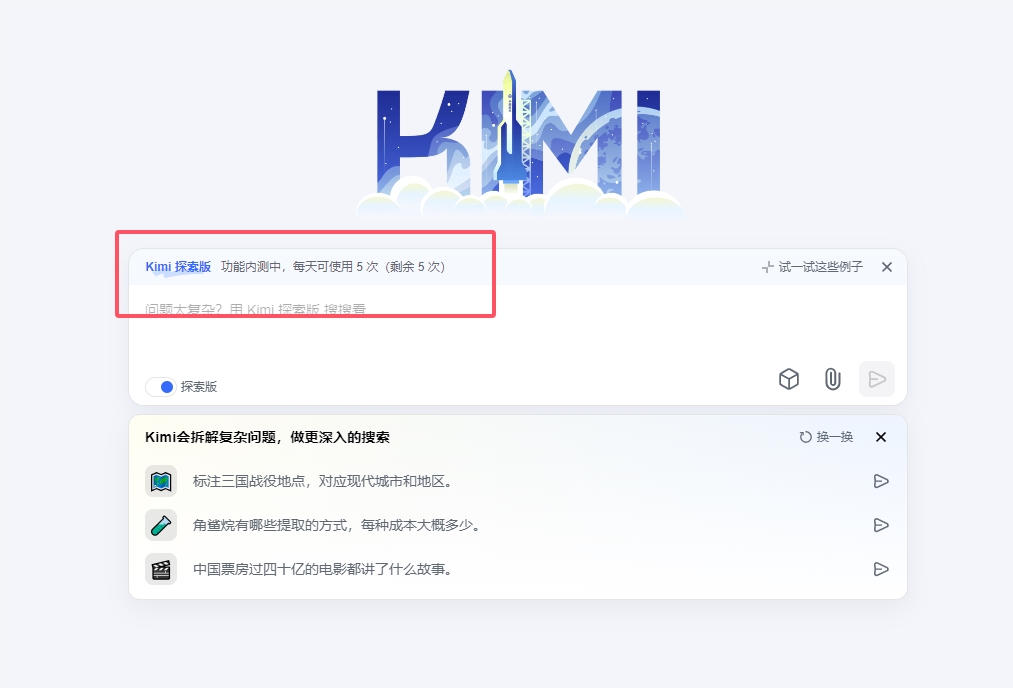Screen dimensions: 1013x688
Task: Click the Kimi 探索版 label
Action: [178, 267]
